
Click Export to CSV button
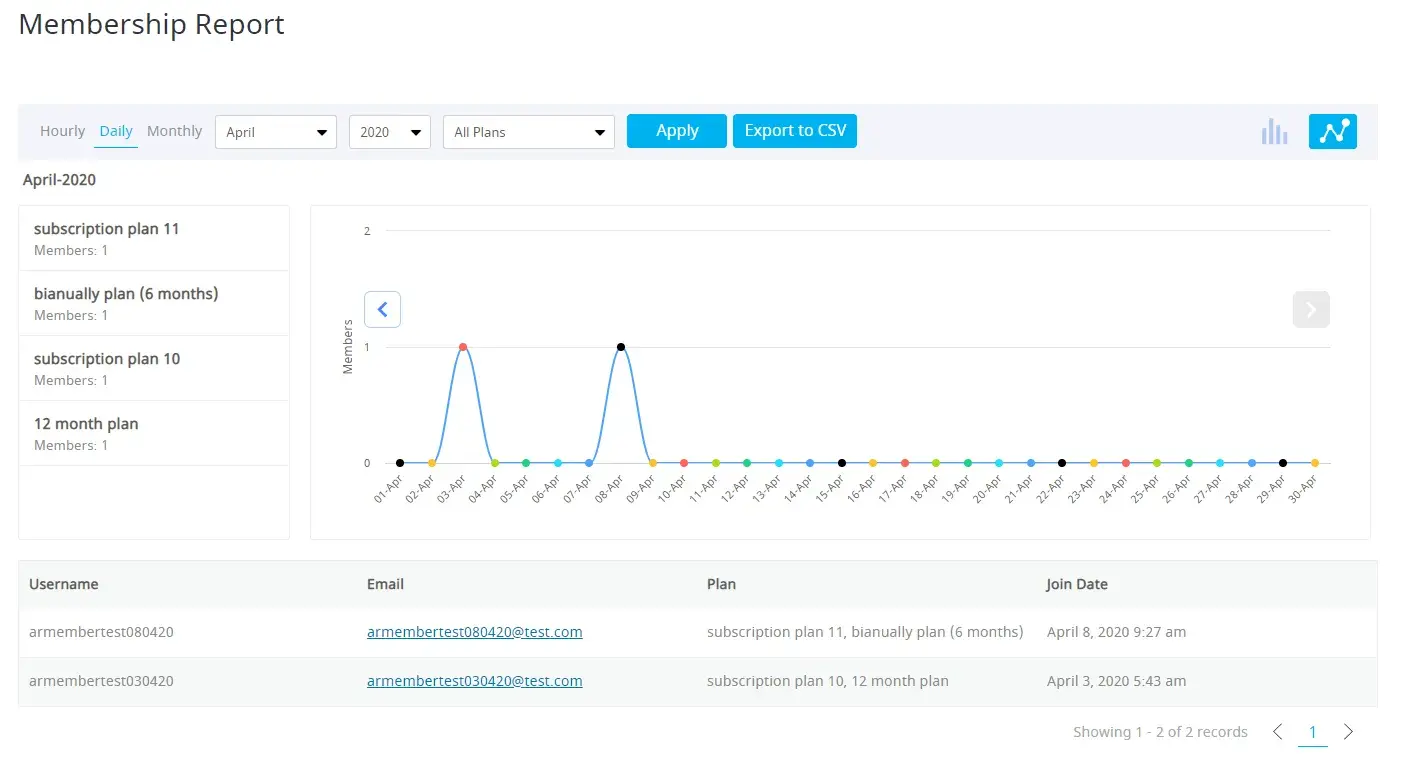[x=795, y=131]
